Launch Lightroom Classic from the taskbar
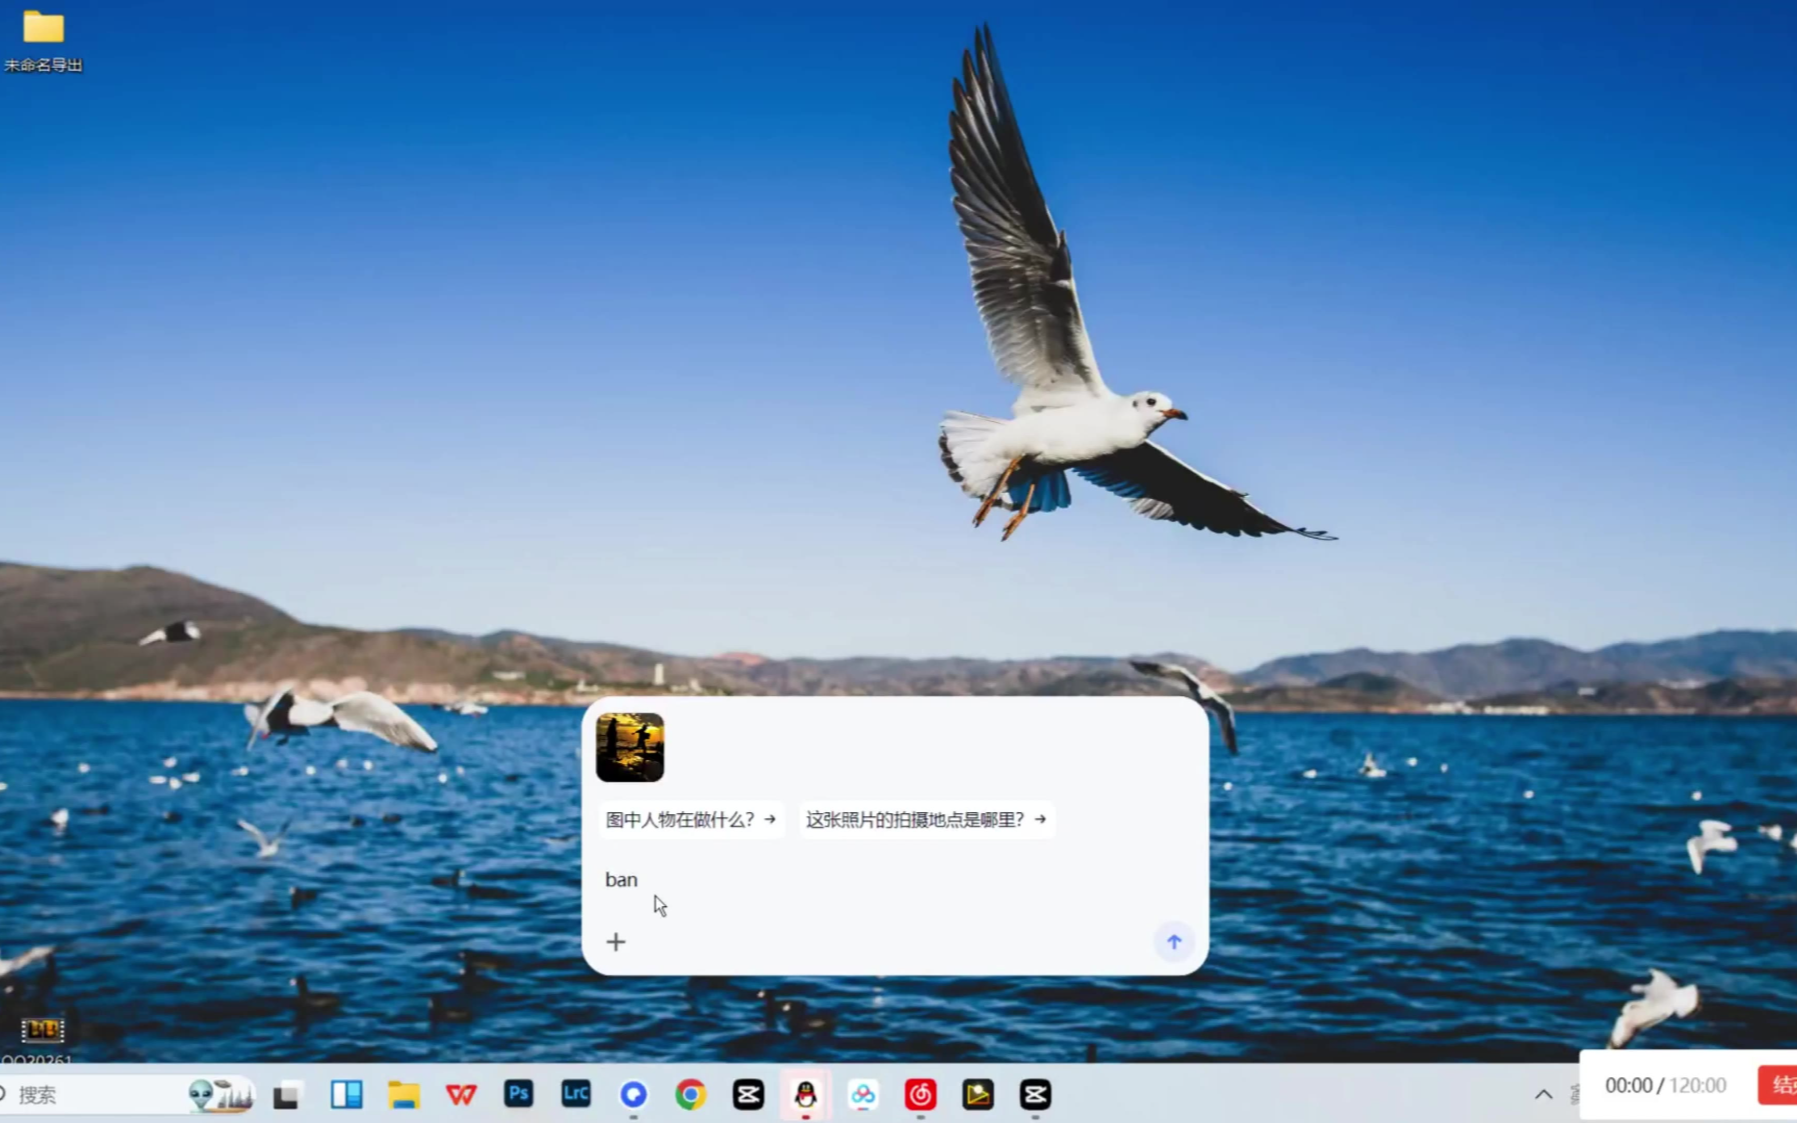The image size is (1797, 1123). [576, 1094]
